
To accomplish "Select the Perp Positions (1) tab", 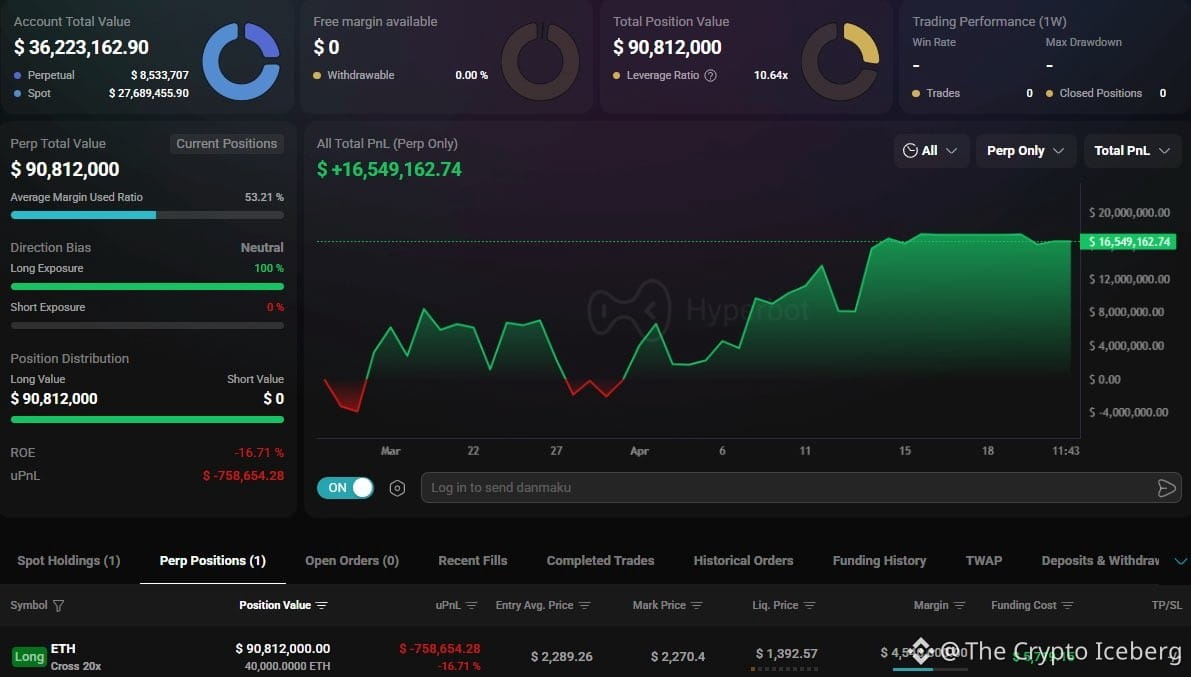I will (x=213, y=561).
